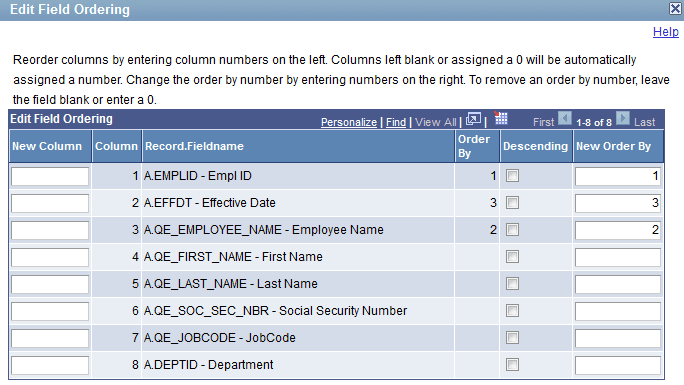
Task: Check Descending for First Name row
Action: [513, 257]
